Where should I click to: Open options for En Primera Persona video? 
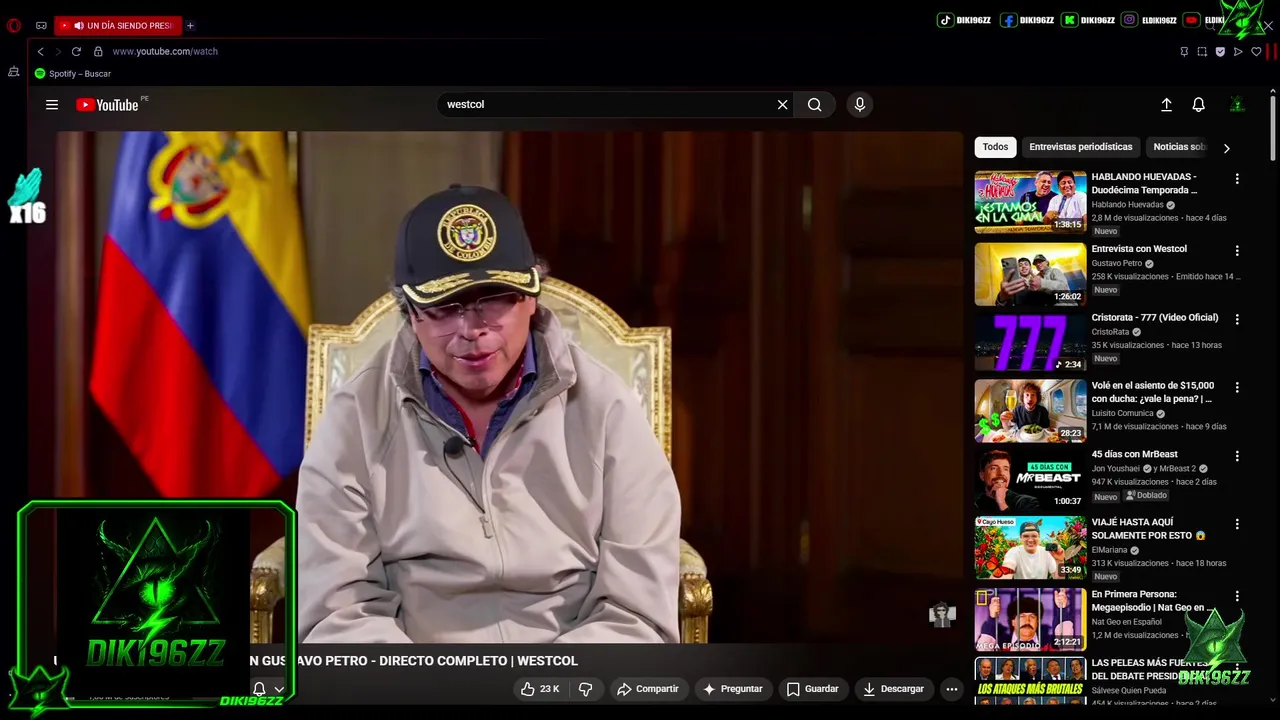pyautogui.click(x=1237, y=596)
